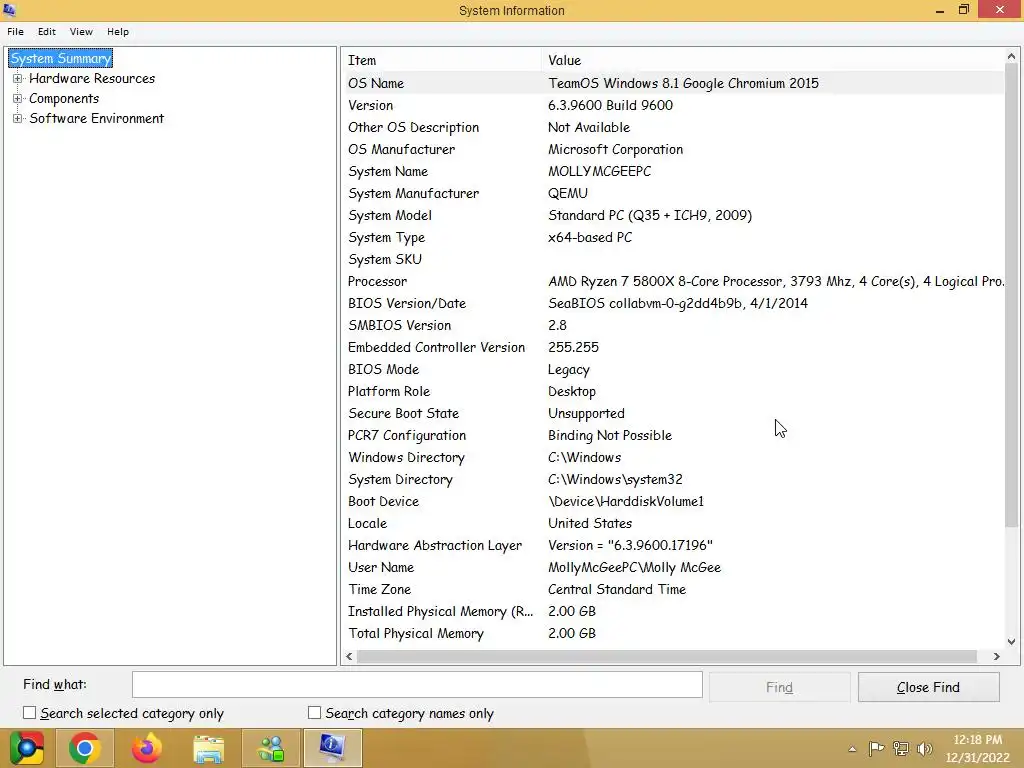
Task: Click the Find what input field
Action: click(x=417, y=685)
